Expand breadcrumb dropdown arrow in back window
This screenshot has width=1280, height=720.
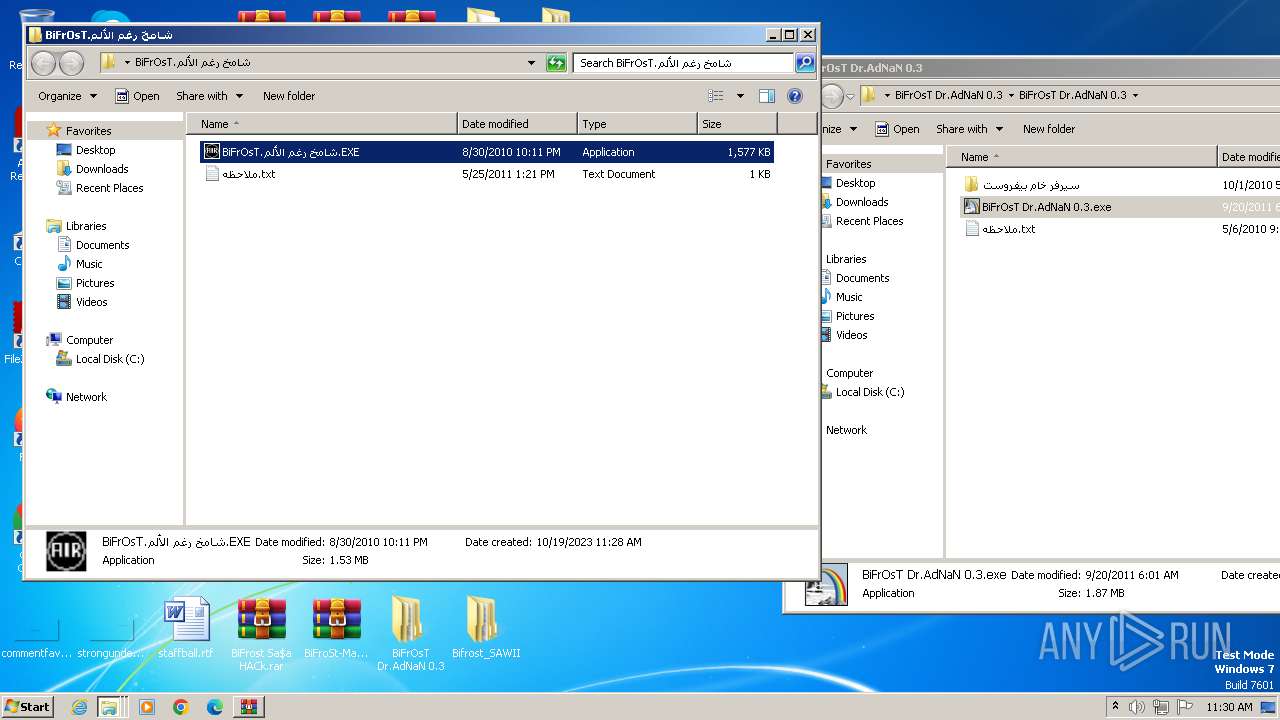[1135, 96]
